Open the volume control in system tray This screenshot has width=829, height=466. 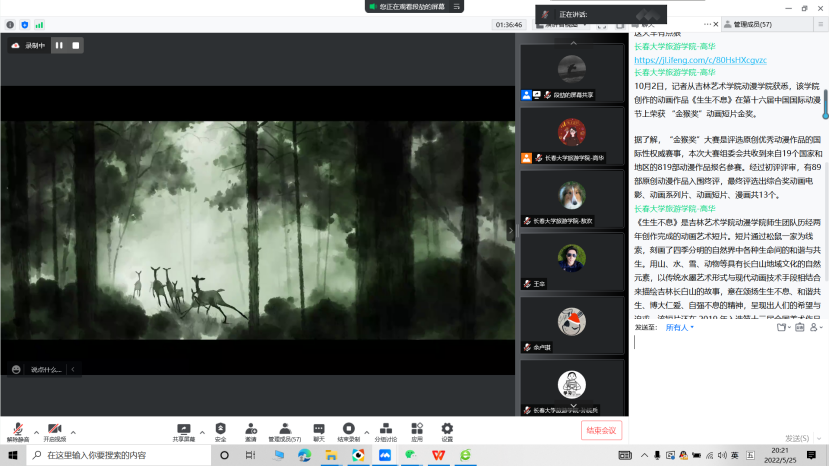coord(722,455)
